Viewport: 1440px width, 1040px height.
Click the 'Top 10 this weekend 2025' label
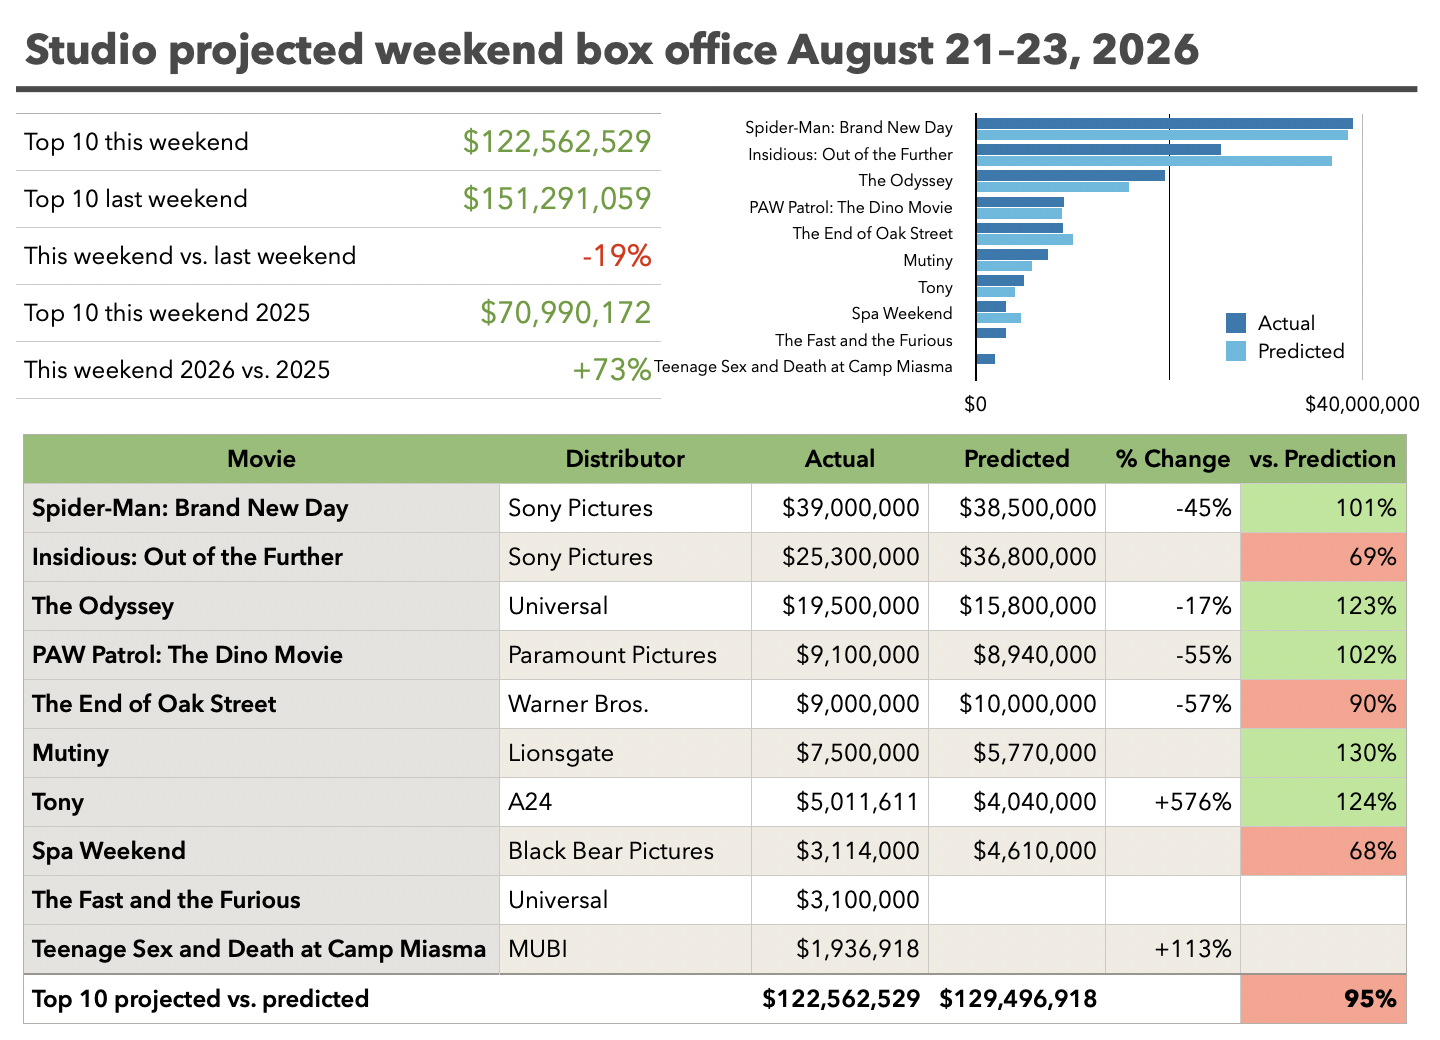(167, 313)
